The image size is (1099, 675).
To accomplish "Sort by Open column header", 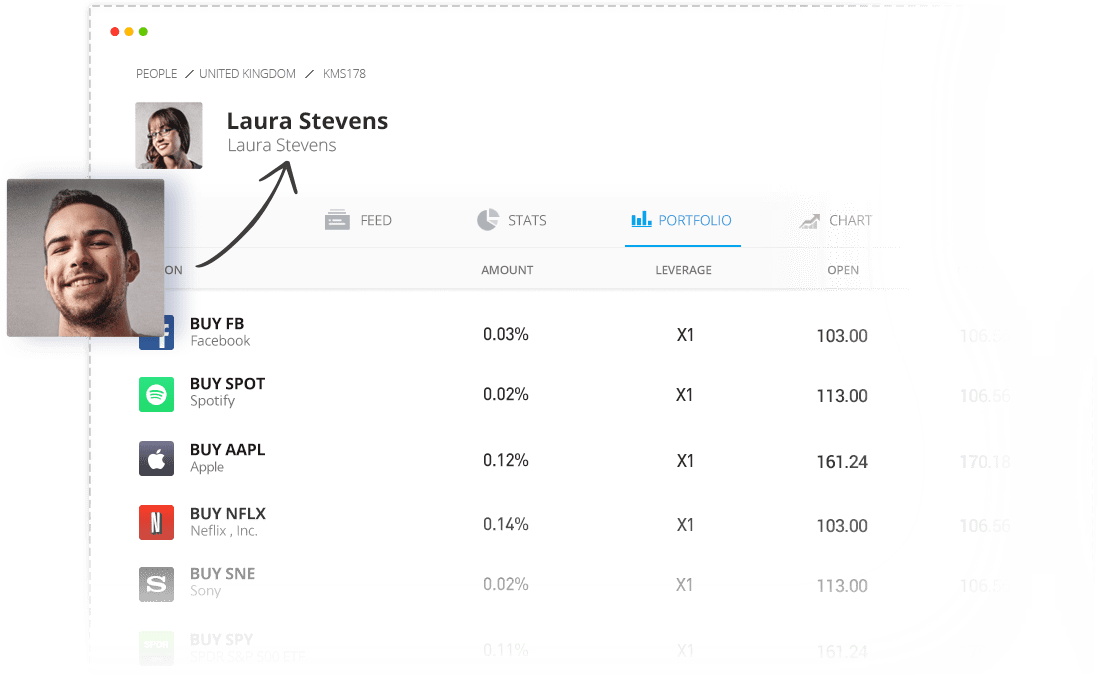I will (x=842, y=270).
